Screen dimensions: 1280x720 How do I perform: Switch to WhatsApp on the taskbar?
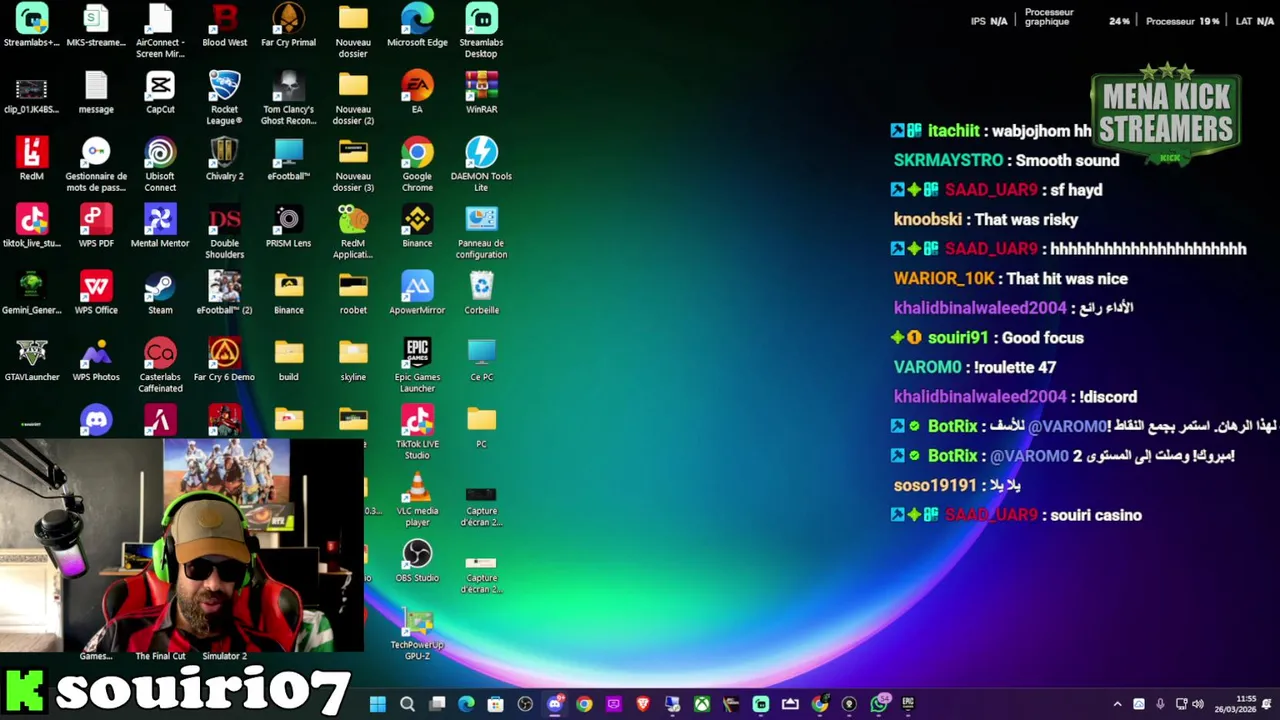click(879, 704)
